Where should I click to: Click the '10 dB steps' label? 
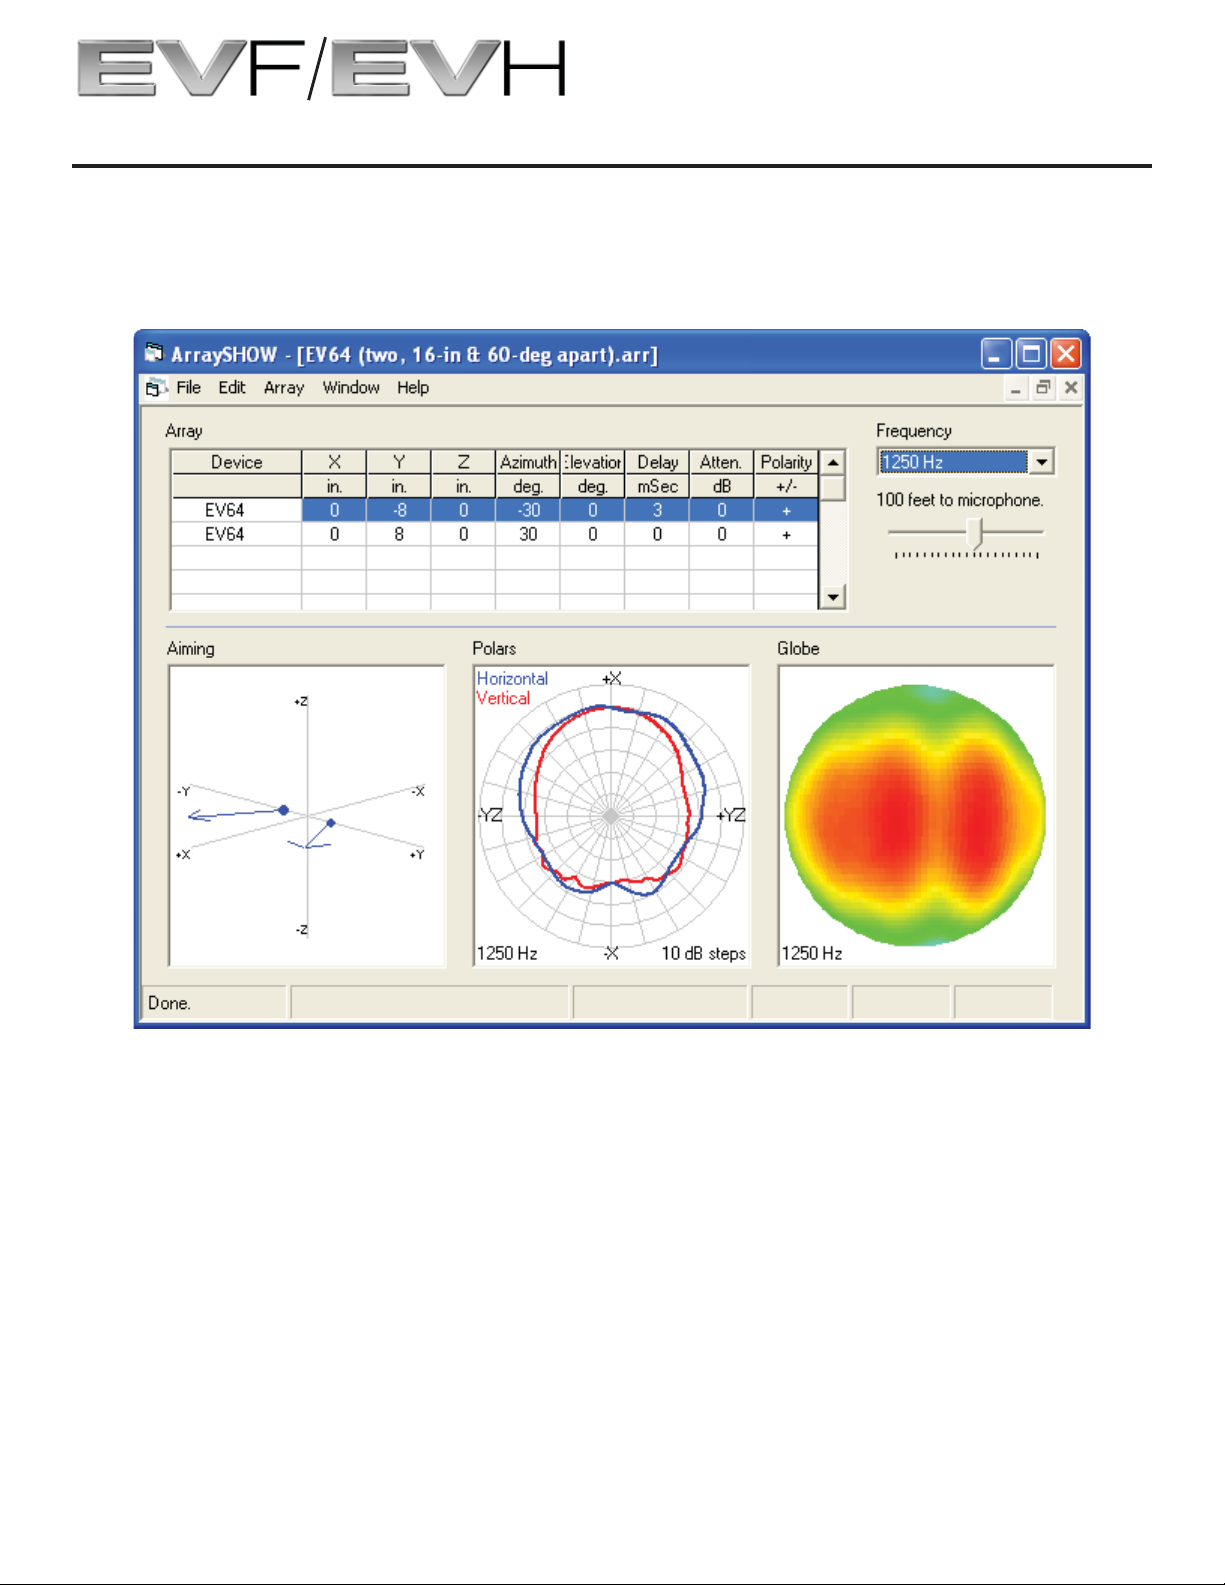coord(703,953)
